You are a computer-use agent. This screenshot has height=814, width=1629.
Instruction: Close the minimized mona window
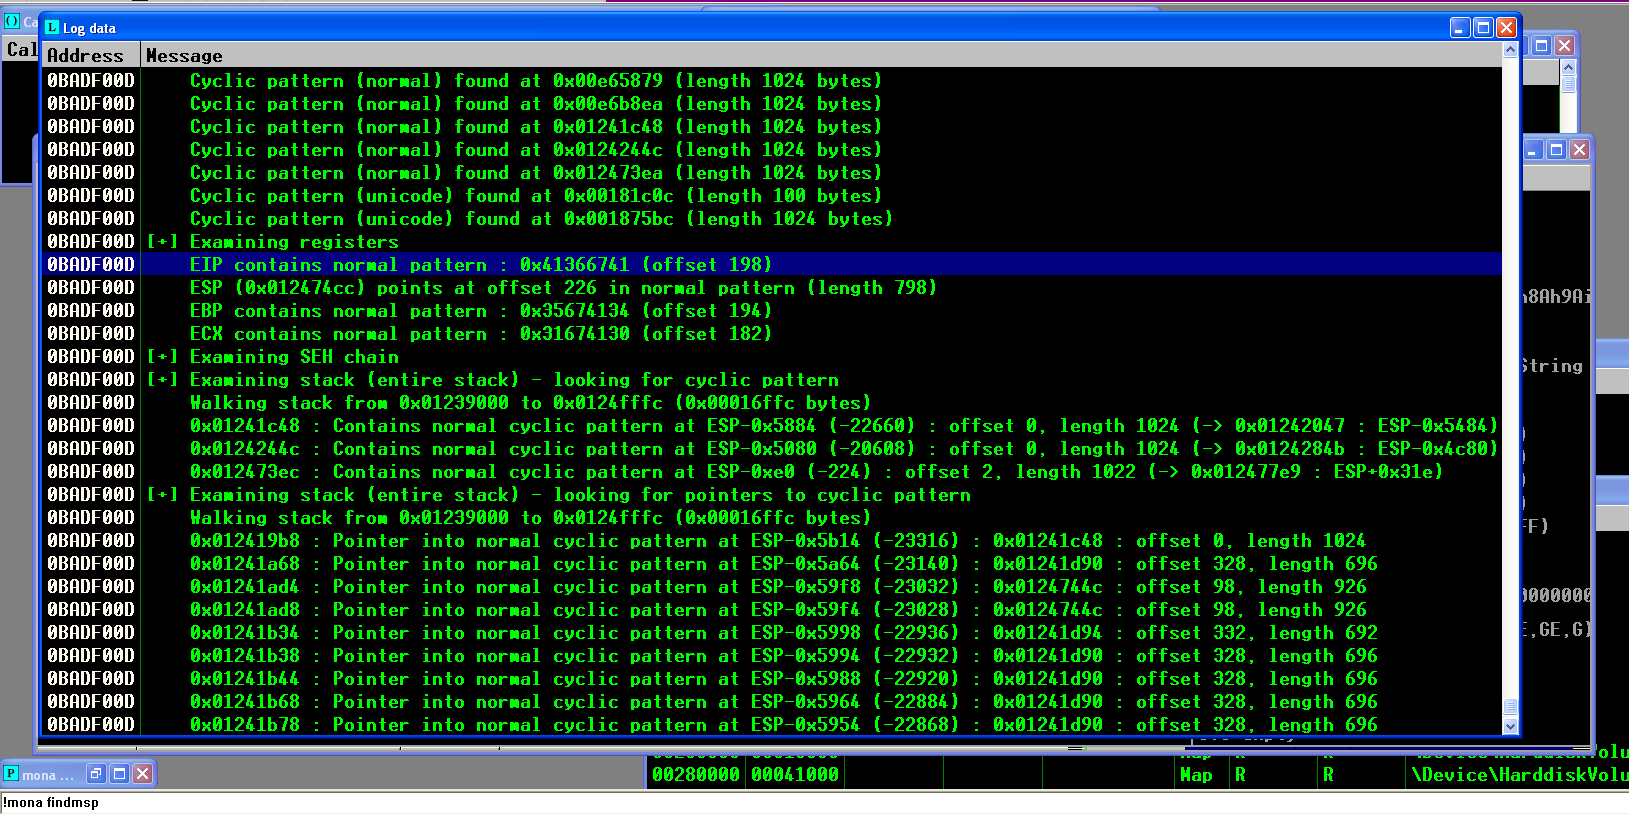coord(142,773)
